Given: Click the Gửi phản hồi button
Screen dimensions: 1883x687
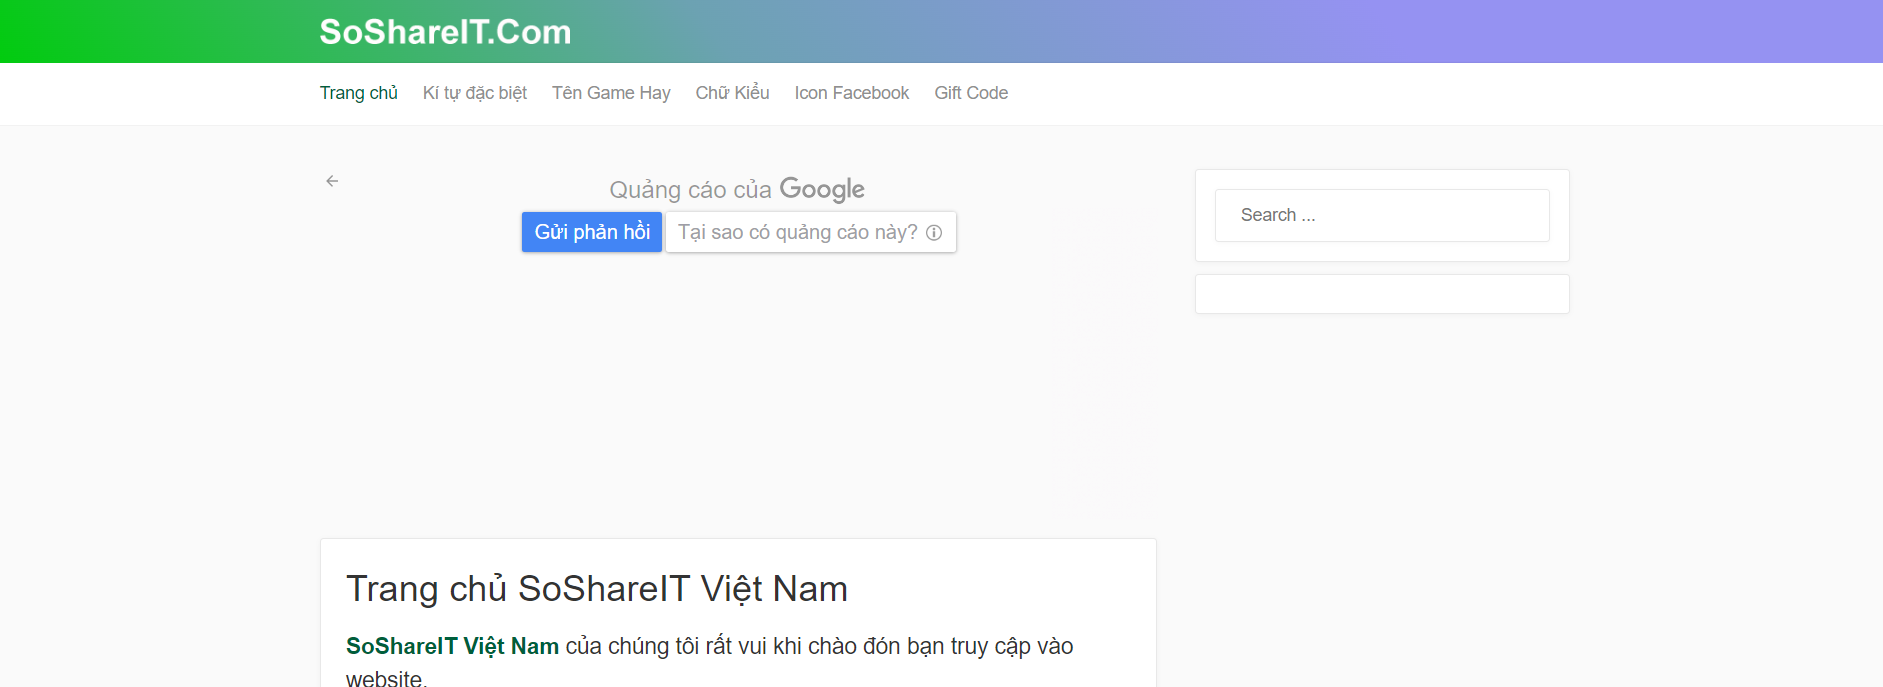Looking at the screenshot, I should click(592, 232).
